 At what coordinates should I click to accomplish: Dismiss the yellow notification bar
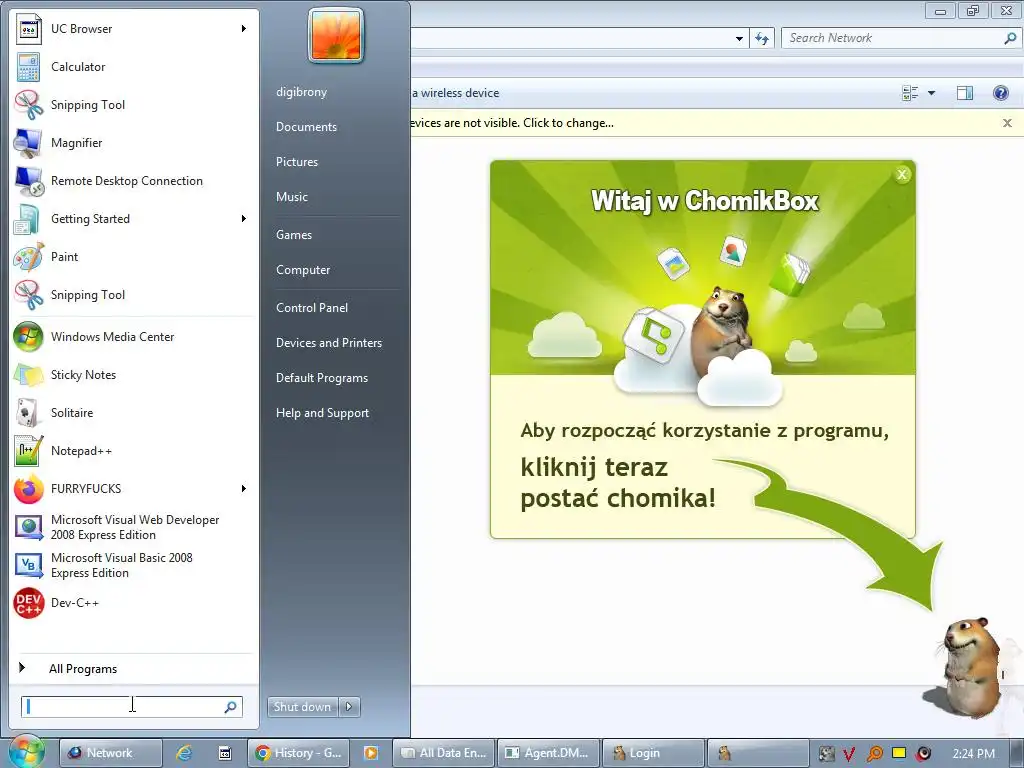1007,123
